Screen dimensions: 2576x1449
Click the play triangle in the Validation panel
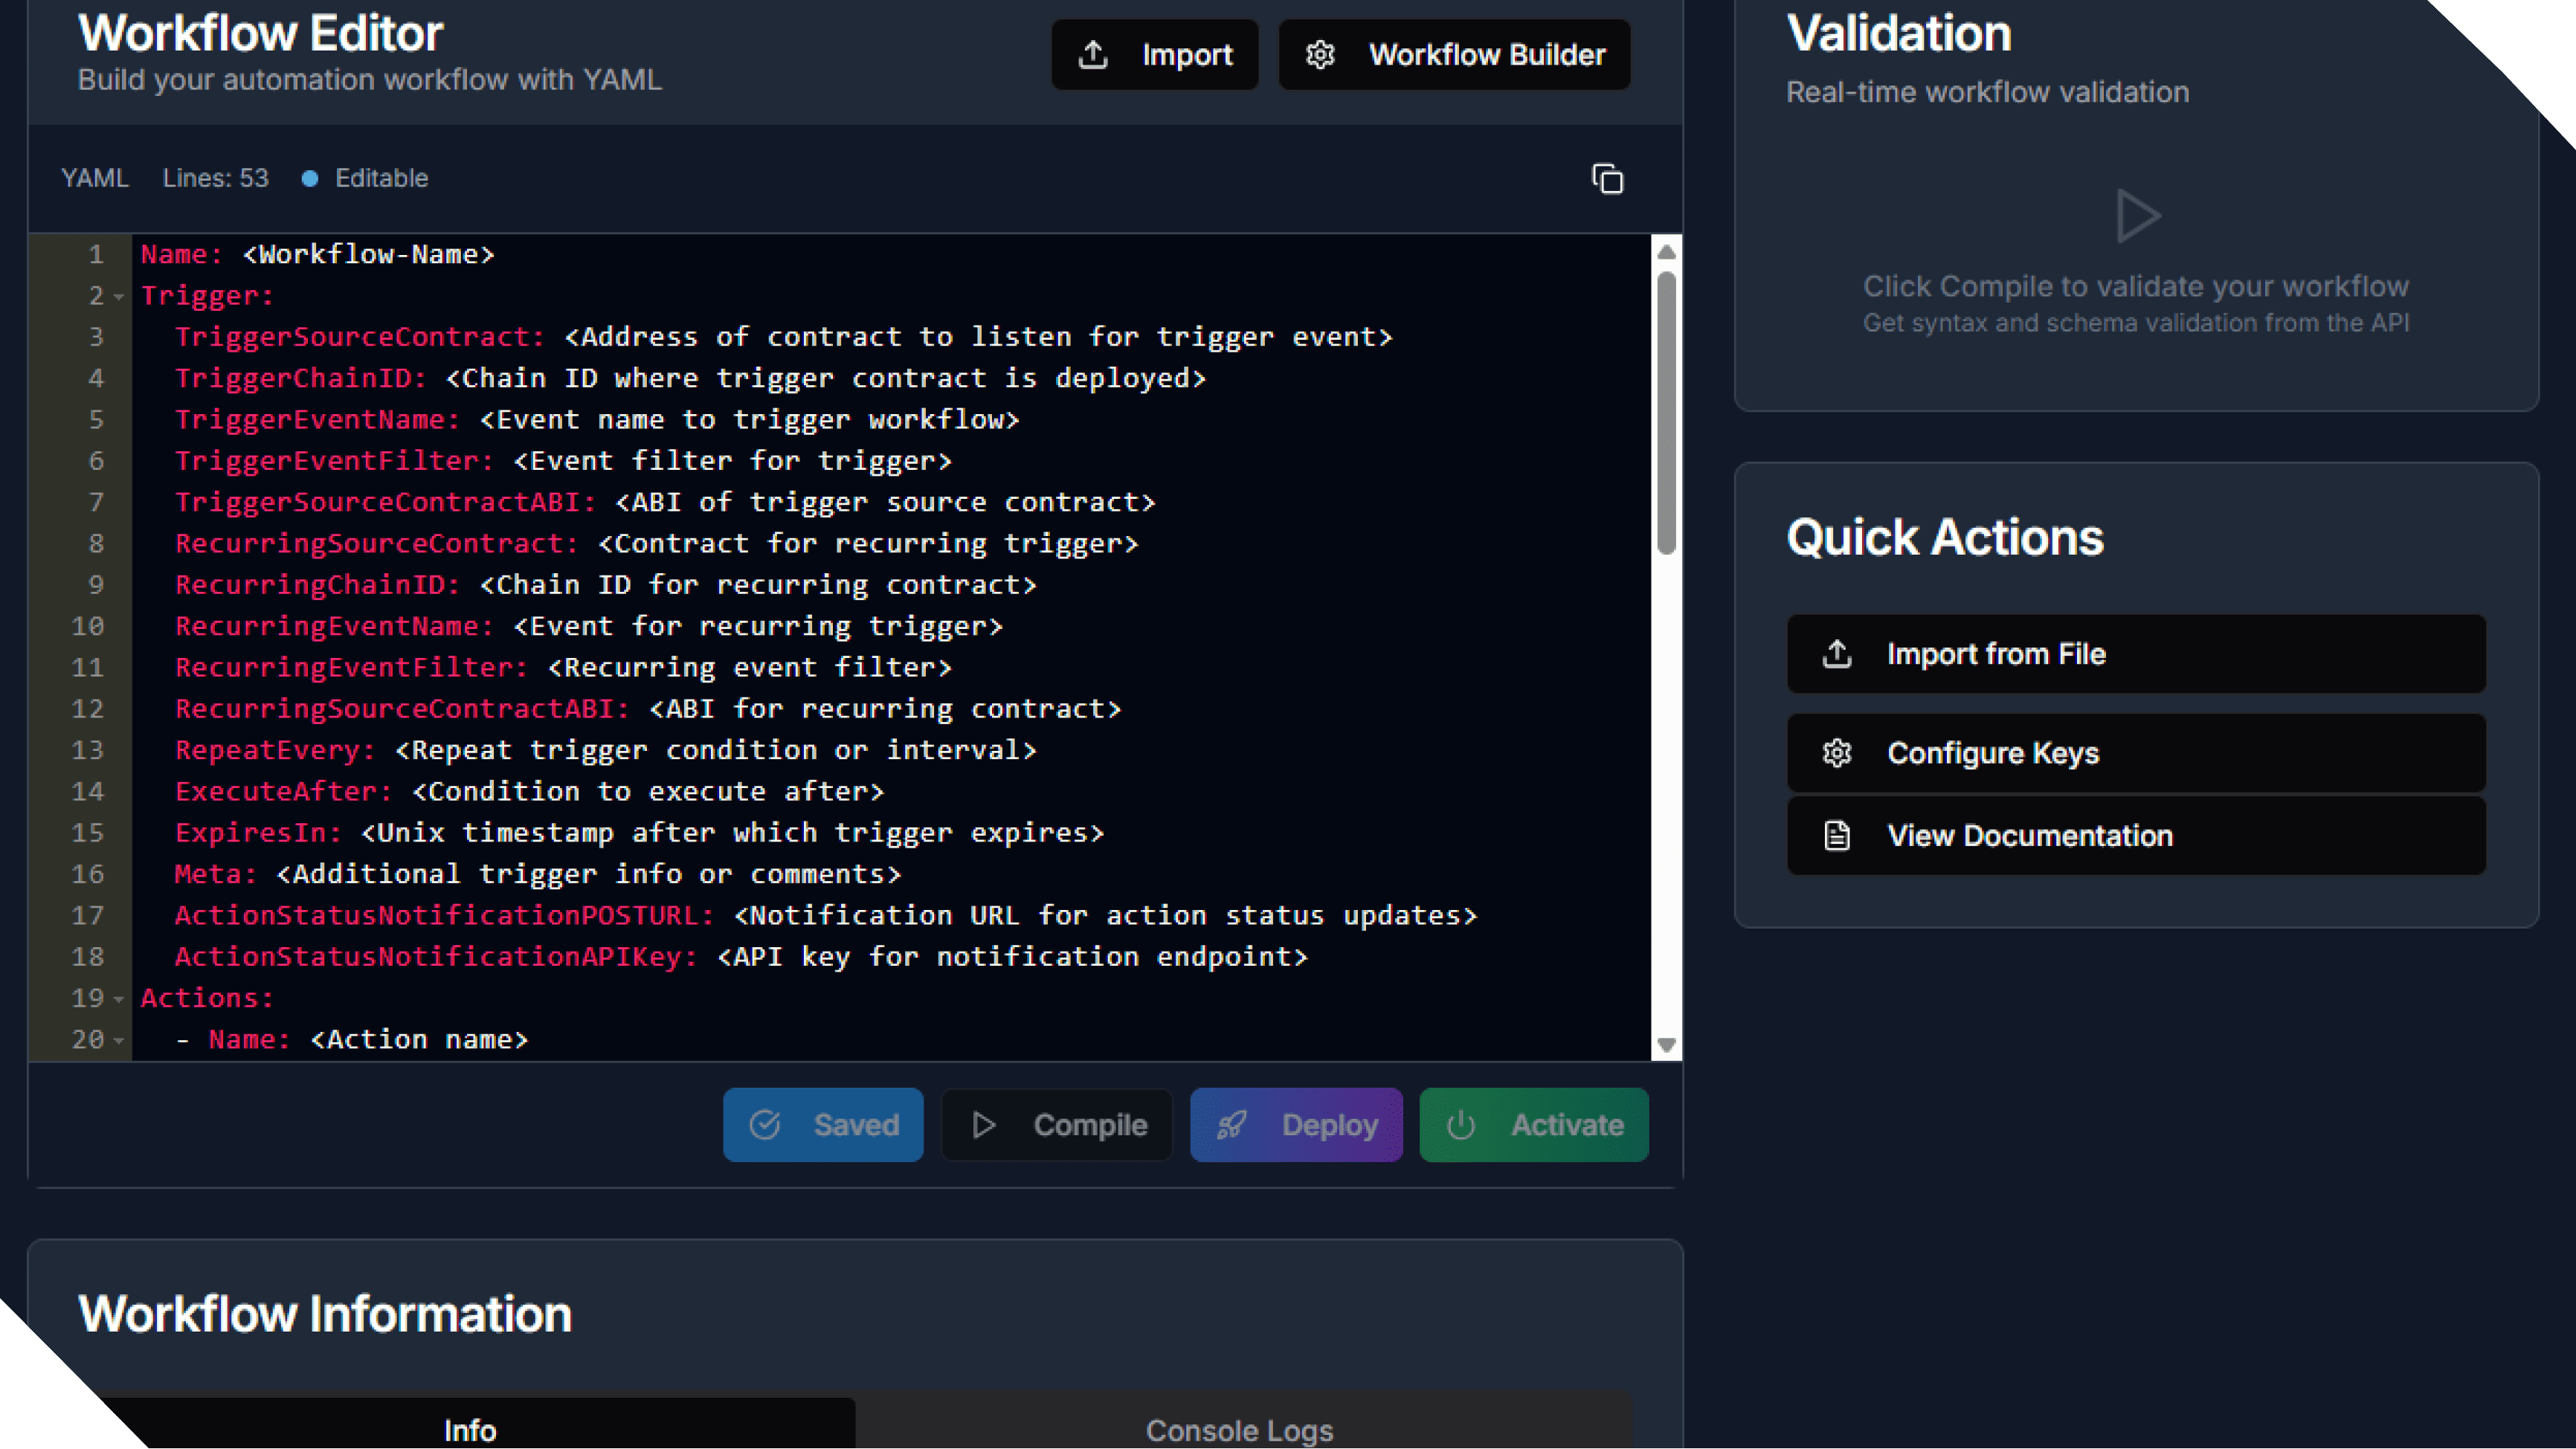pos(2137,215)
